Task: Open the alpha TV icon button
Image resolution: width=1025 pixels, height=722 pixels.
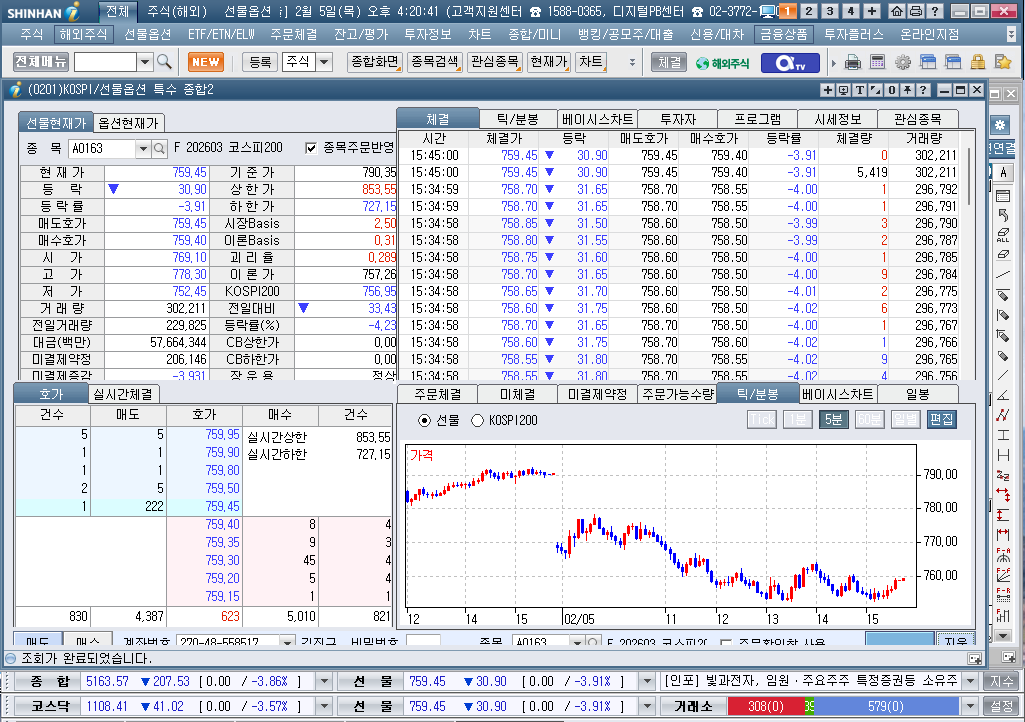Action: tap(788, 63)
